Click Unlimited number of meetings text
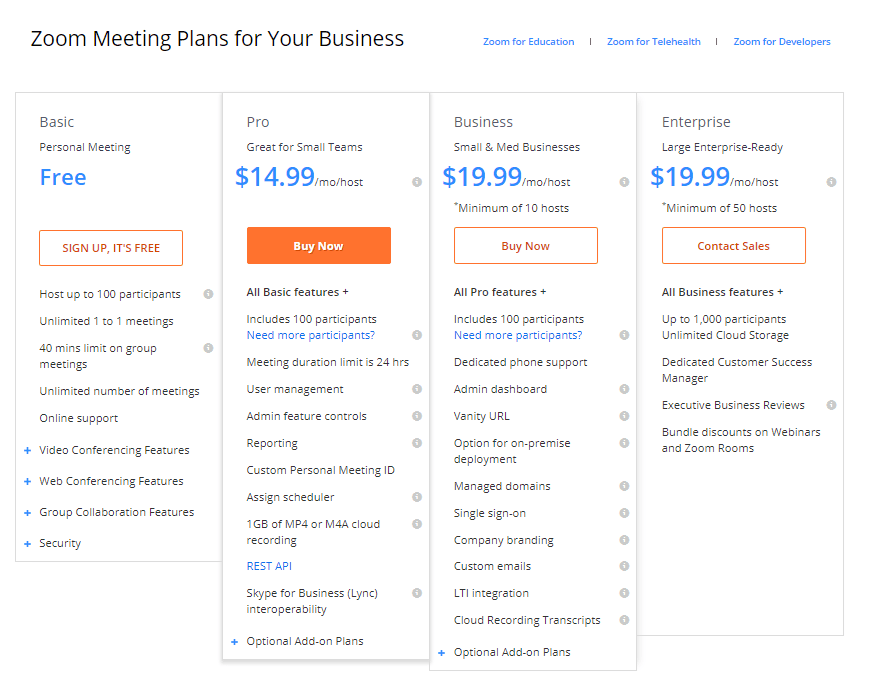Screen dimensions: 886x678 [x=119, y=391]
